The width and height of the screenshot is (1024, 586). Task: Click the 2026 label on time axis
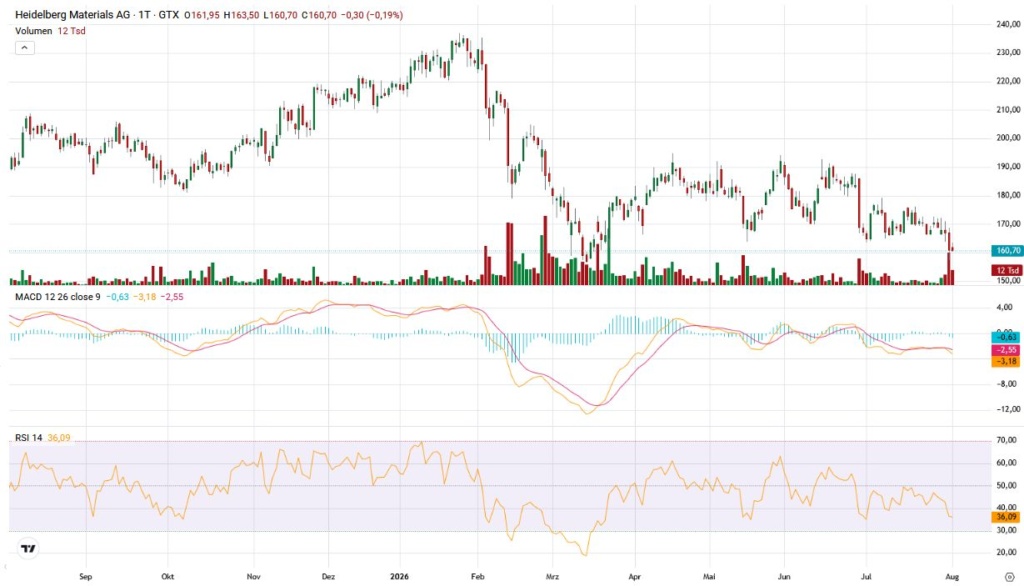click(399, 577)
